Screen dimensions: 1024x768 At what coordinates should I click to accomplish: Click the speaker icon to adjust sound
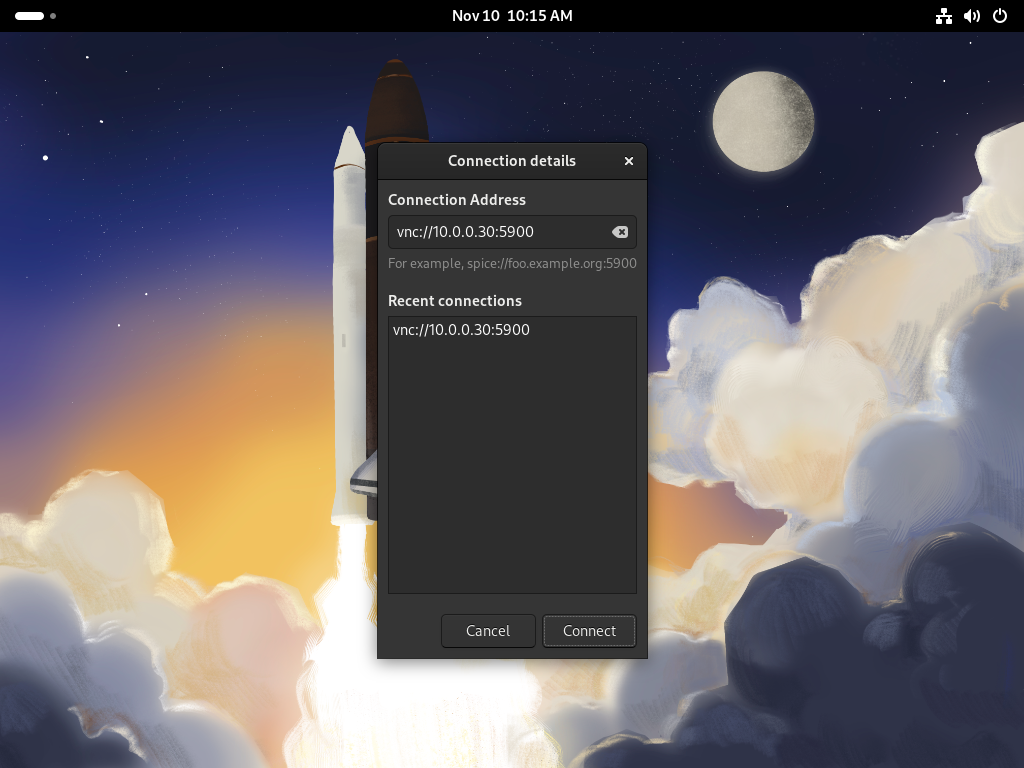coord(971,15)
